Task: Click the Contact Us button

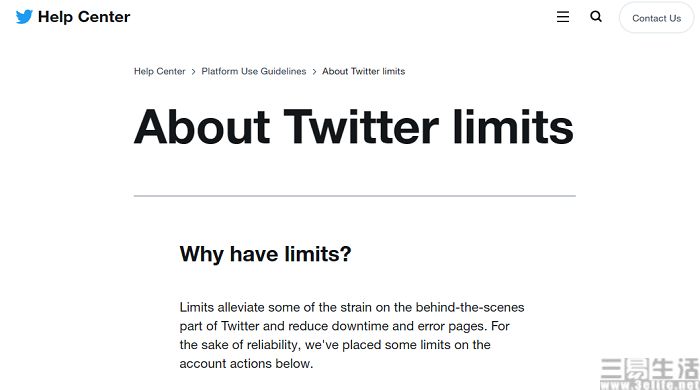Action: (656, 18)
